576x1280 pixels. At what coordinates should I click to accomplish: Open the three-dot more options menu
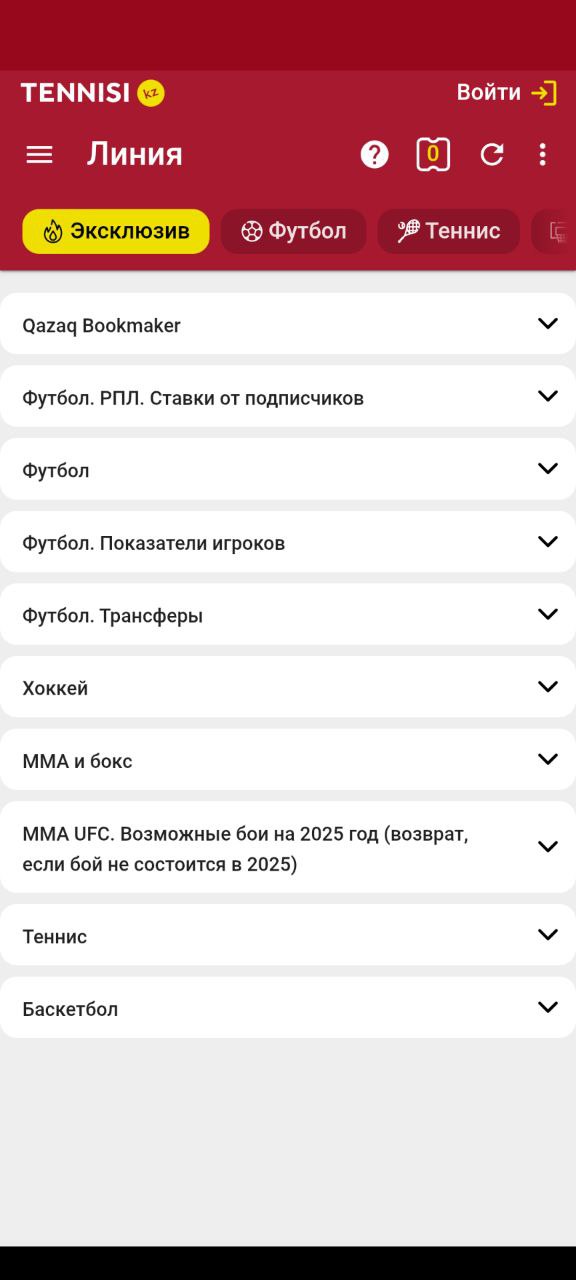(x=542, y=154)
